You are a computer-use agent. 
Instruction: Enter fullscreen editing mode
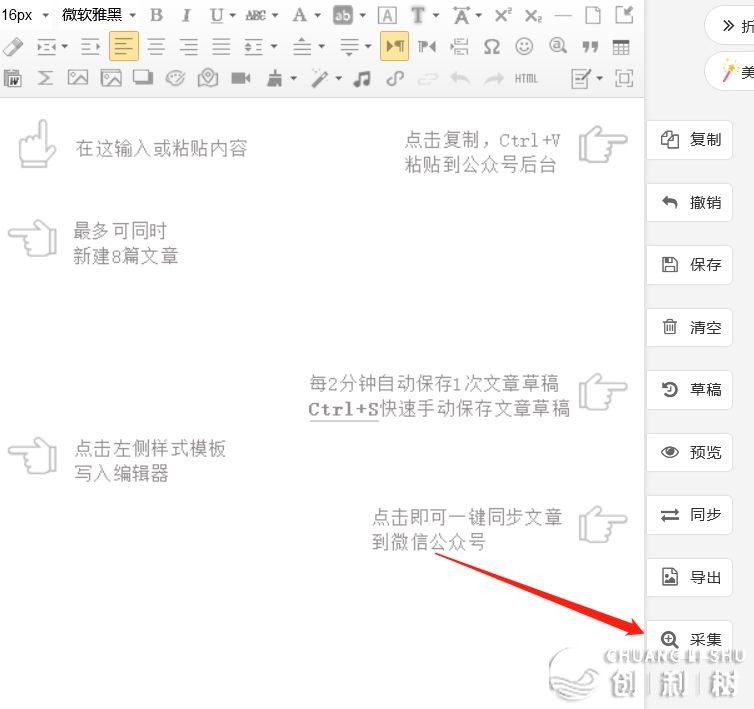624,78
